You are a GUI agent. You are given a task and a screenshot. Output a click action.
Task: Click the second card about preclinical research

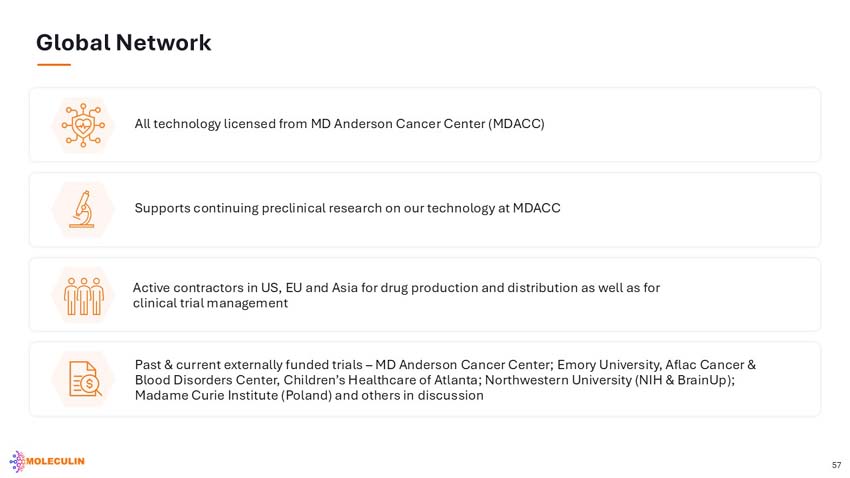[425, 210]
